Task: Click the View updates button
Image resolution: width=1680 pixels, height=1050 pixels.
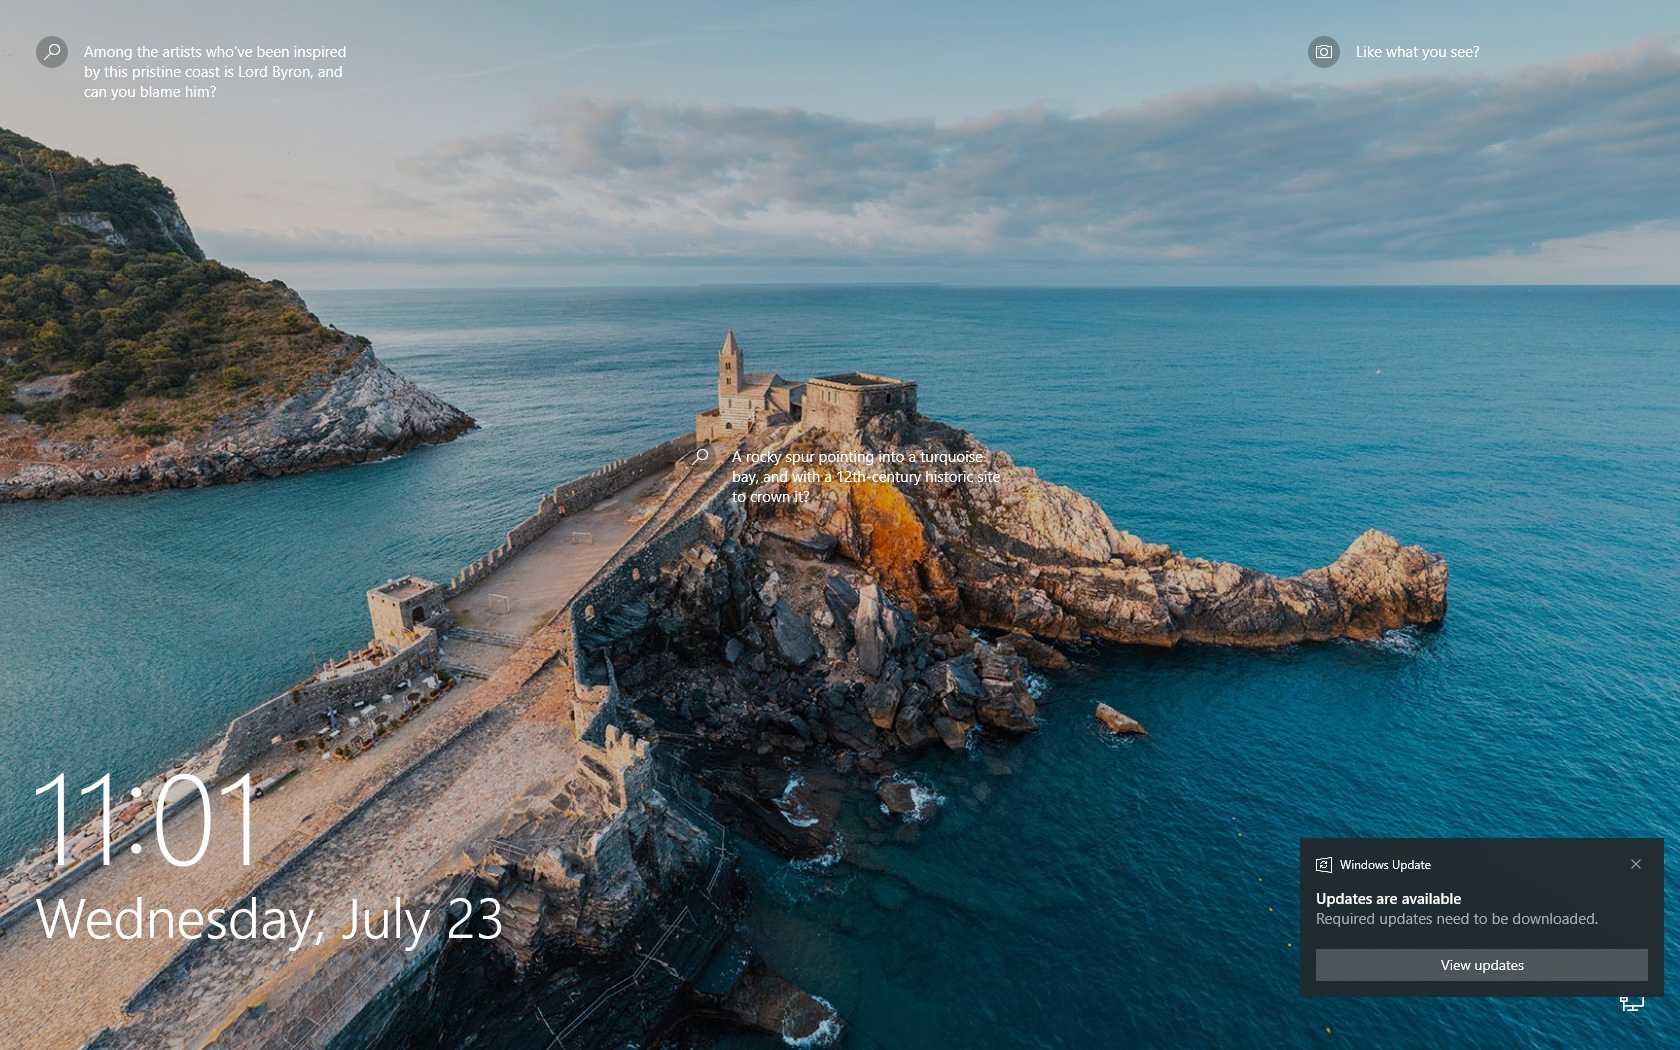Action: click(x=1482, y=965)
